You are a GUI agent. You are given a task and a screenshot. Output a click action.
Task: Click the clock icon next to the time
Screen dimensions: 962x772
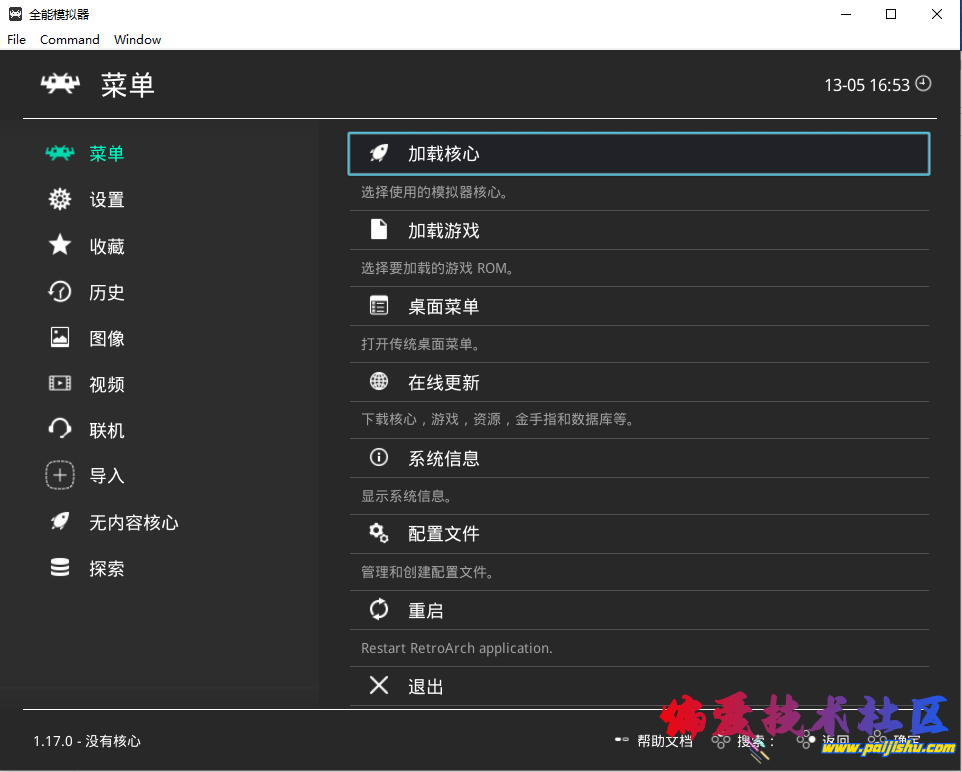[923, 84]
